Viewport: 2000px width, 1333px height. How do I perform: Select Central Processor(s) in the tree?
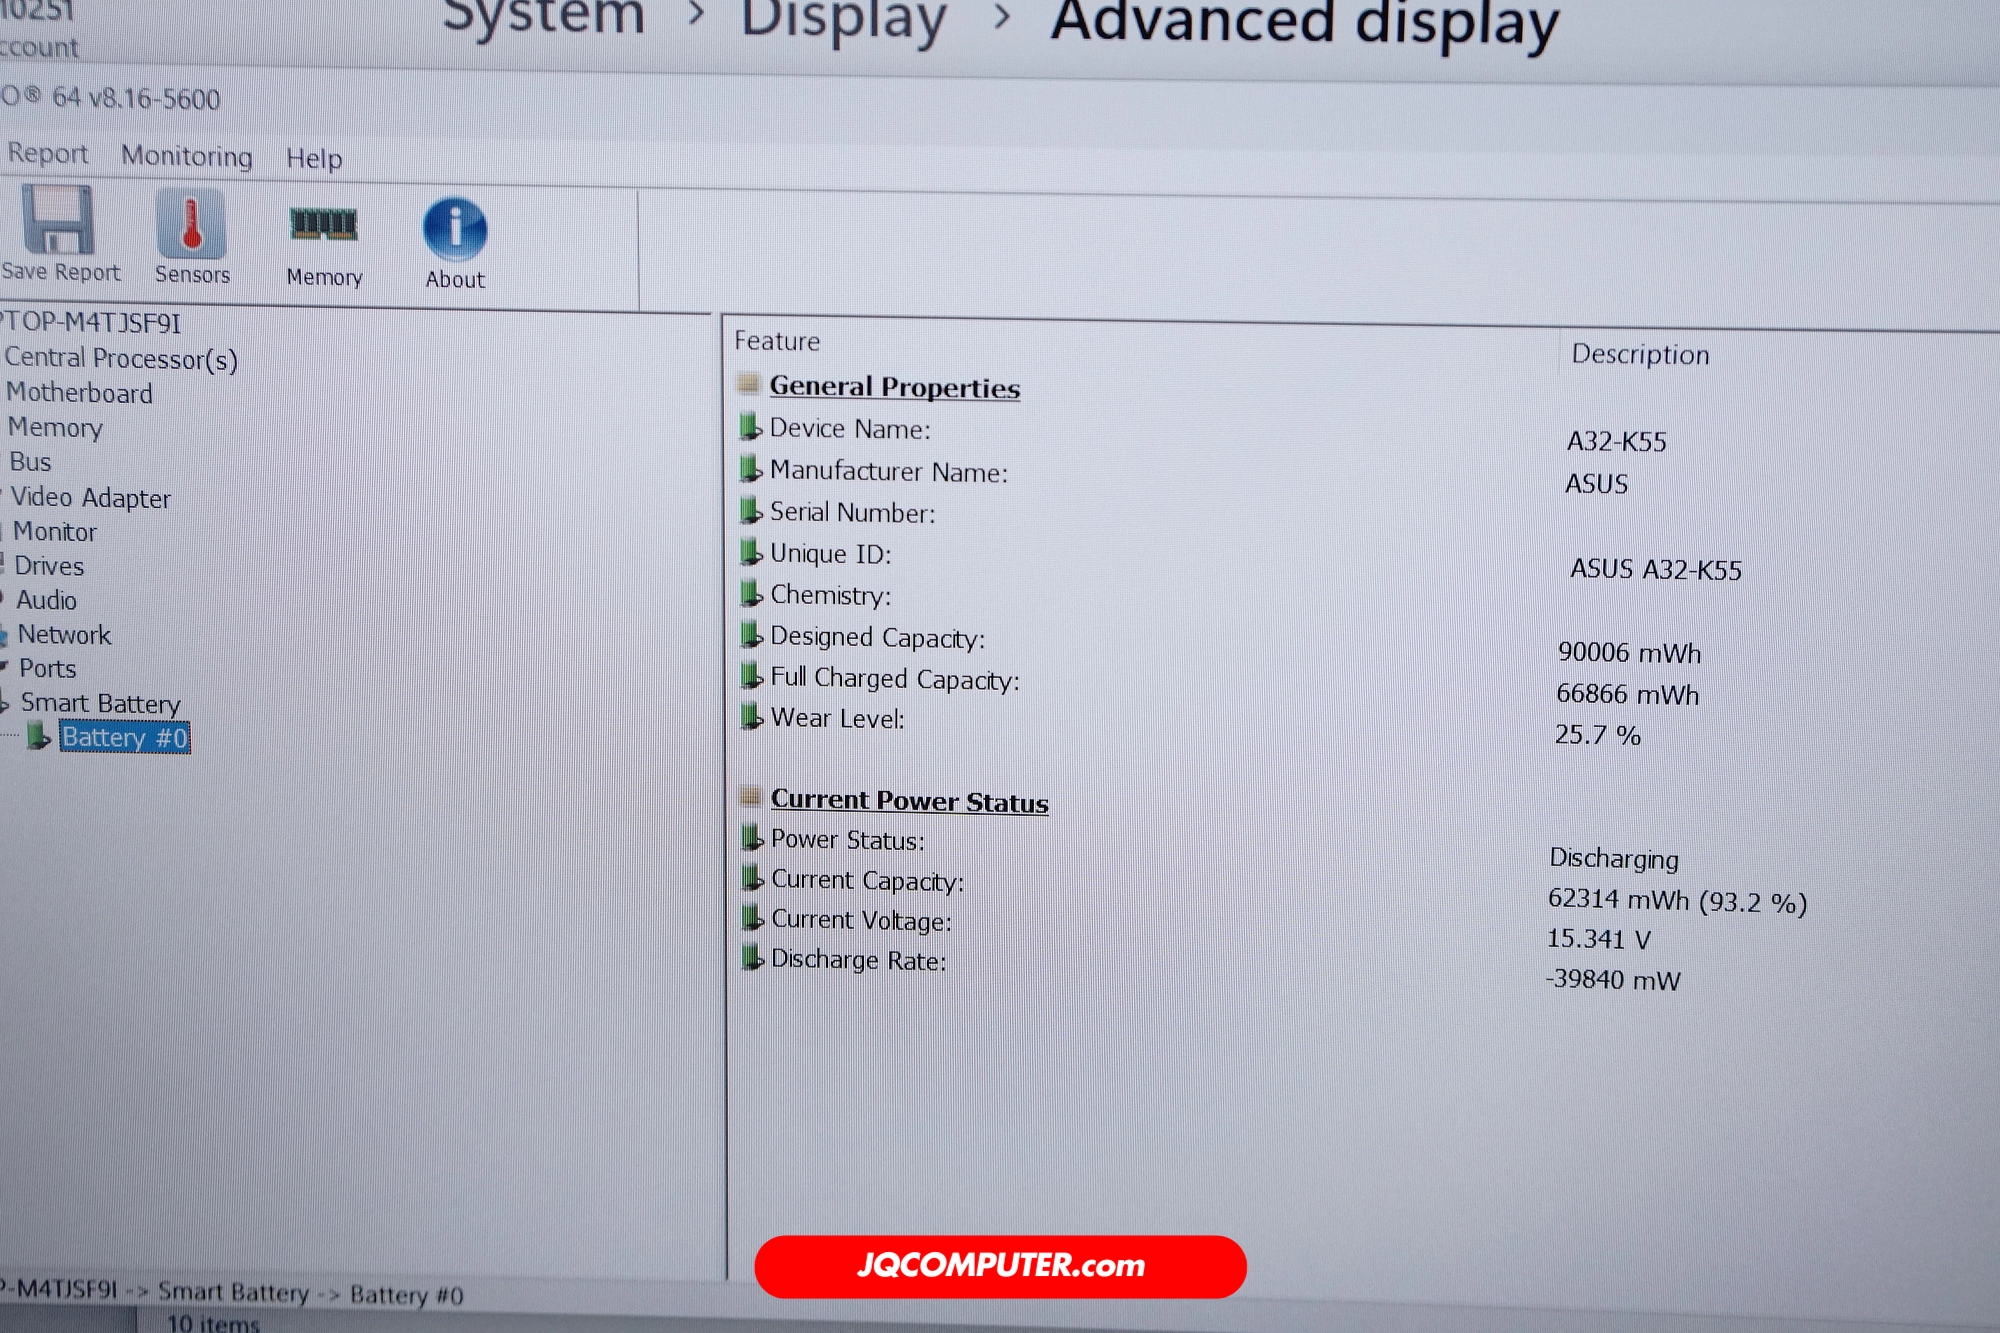121,358
